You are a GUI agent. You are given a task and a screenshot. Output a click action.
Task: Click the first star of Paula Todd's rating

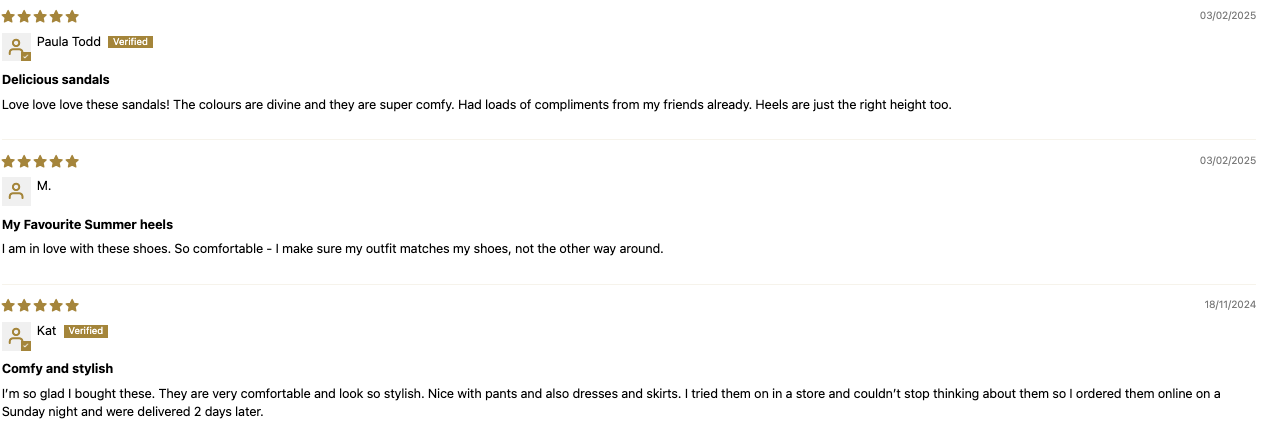[x=9, y=17]
